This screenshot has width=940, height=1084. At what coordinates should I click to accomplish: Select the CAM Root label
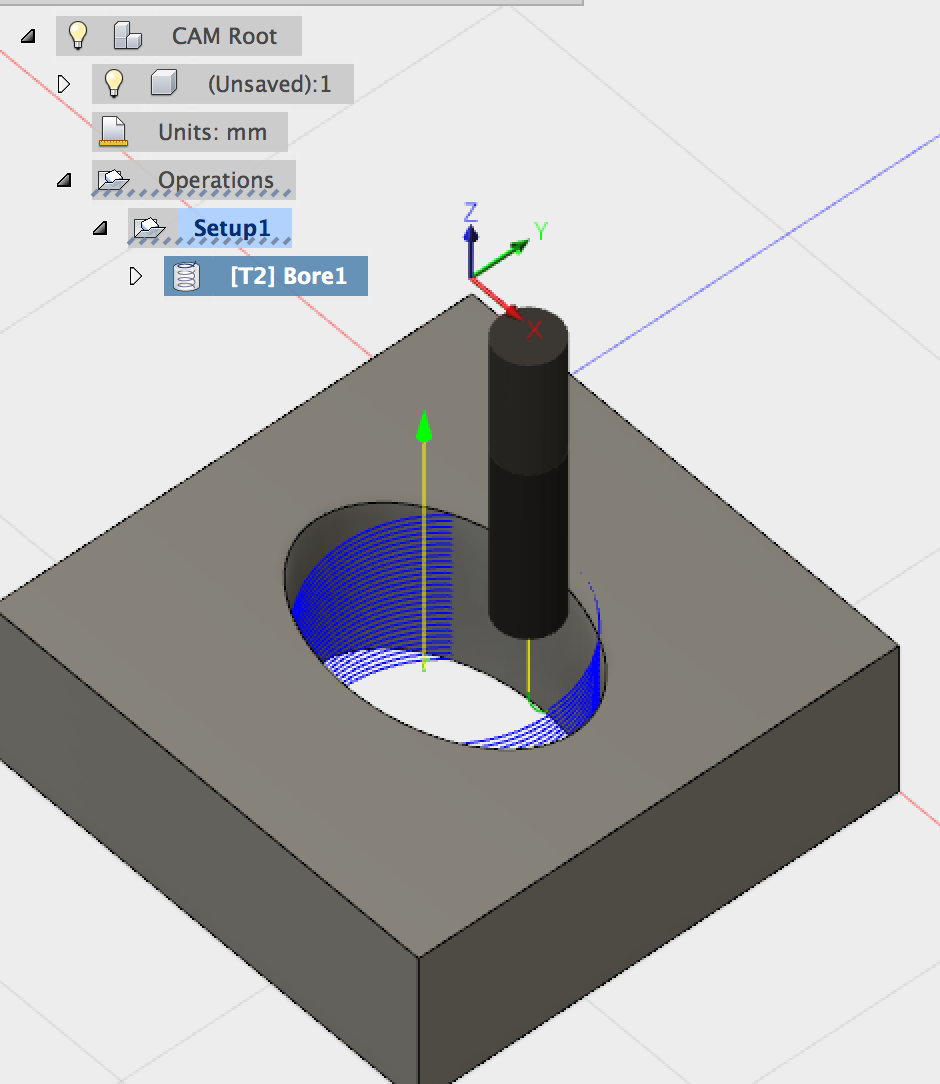(x=224, y=36)
